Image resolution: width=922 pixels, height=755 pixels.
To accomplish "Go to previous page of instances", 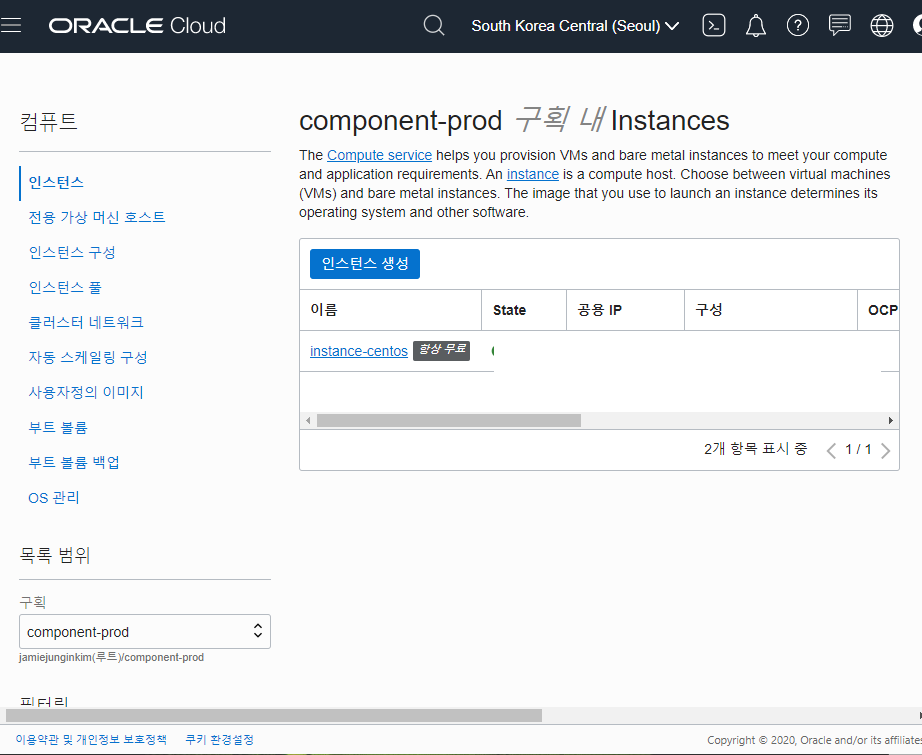I will pos(831,450).
